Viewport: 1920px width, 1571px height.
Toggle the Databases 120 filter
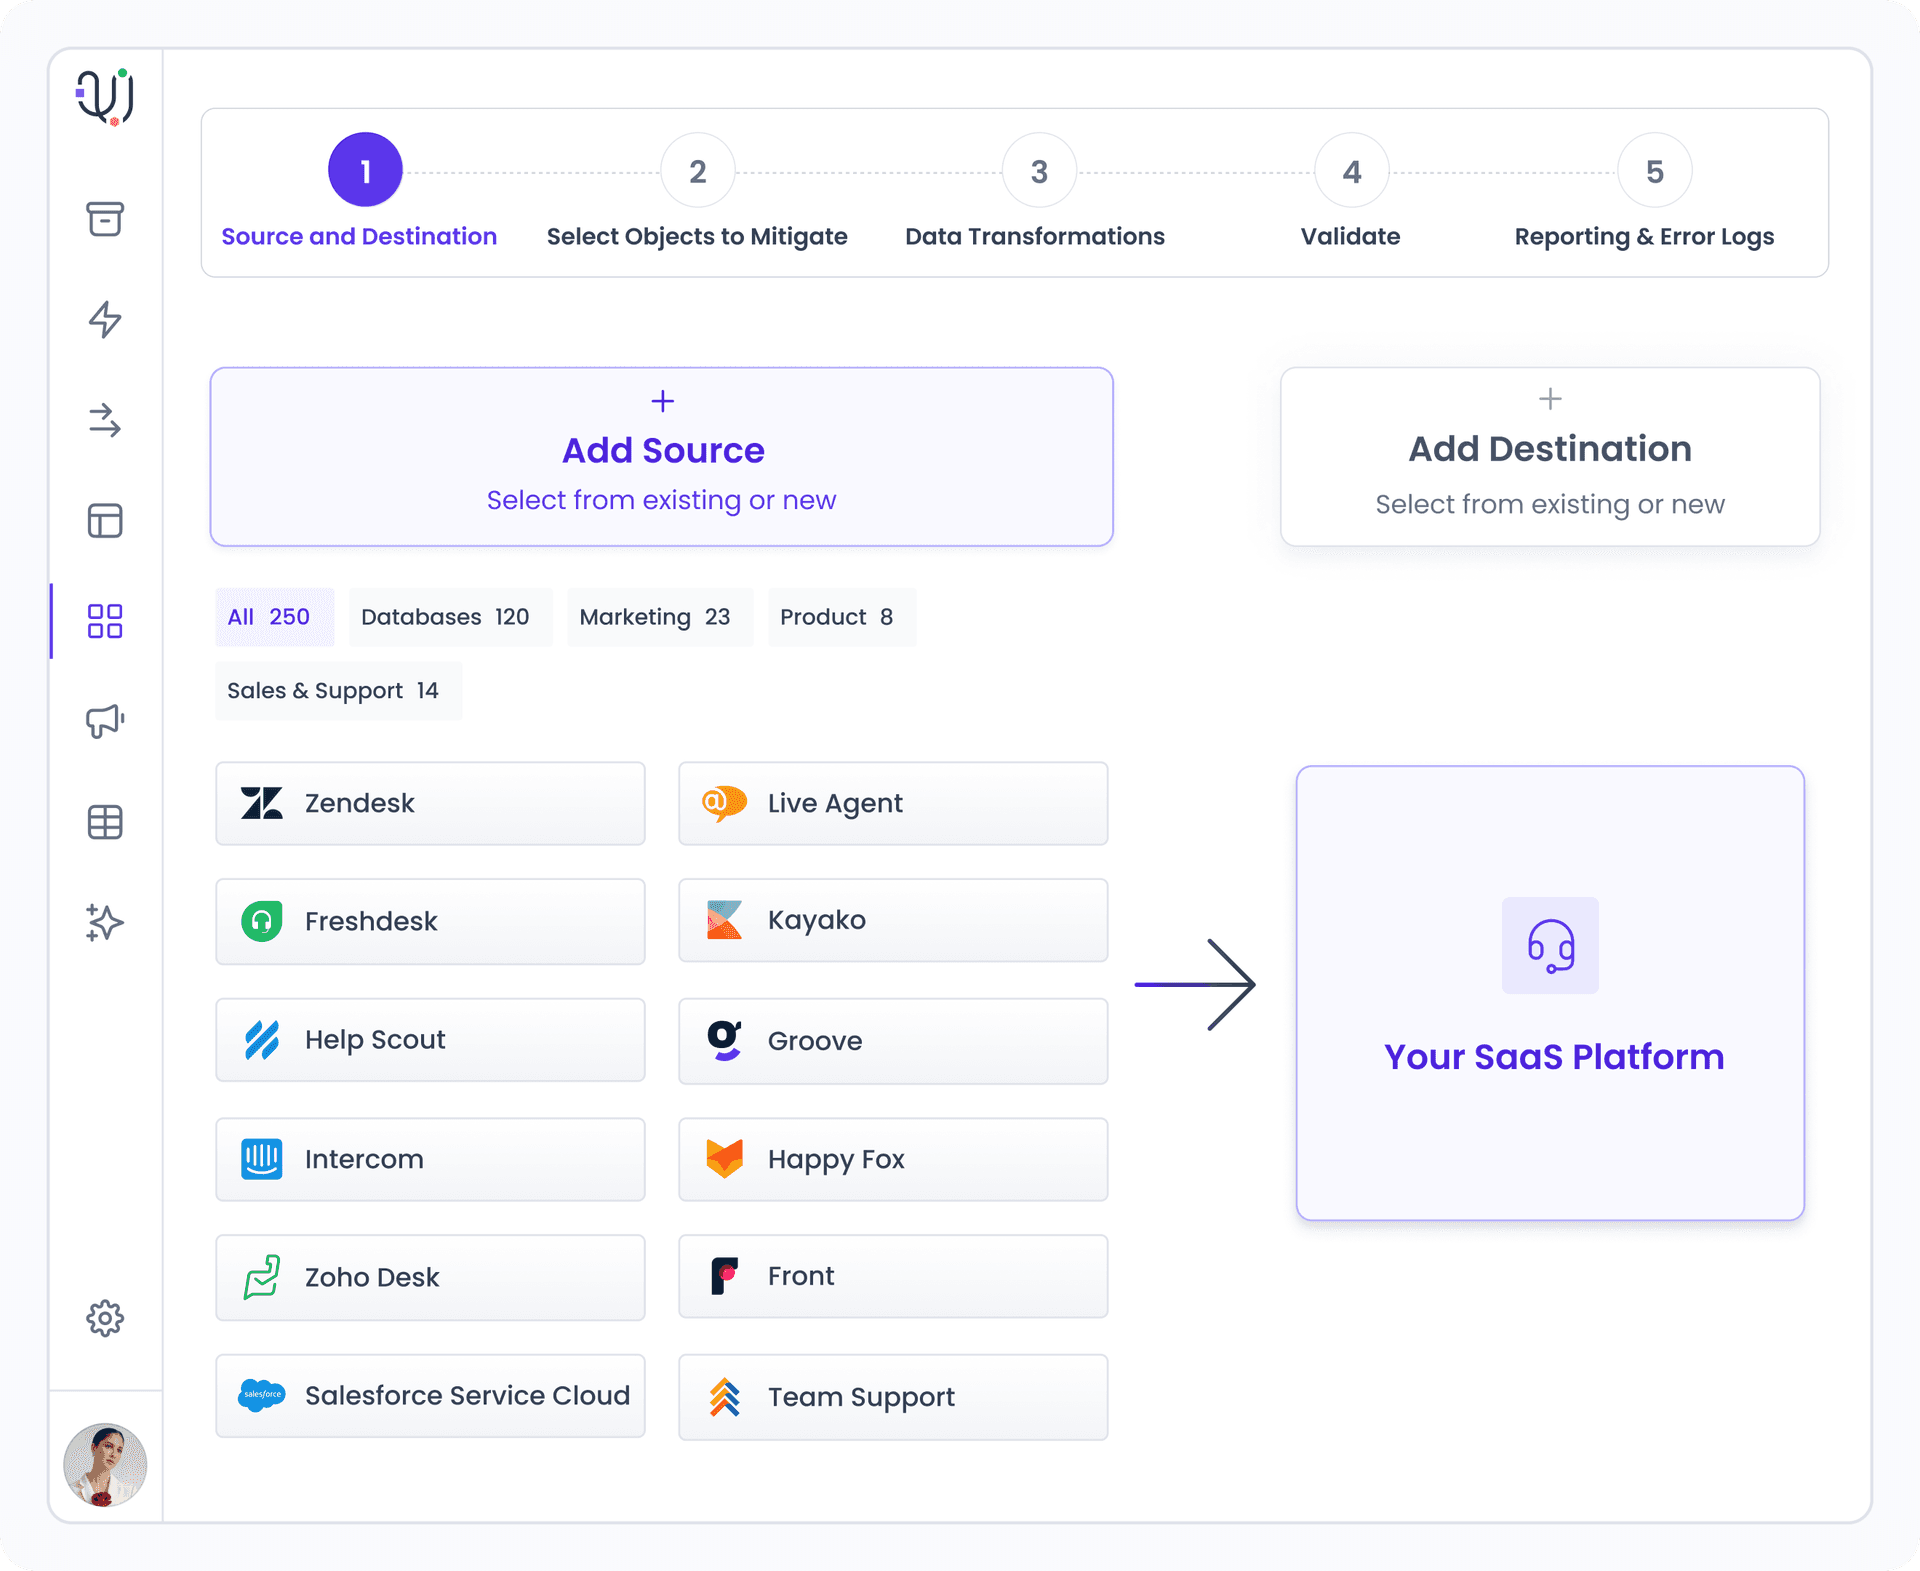click(449, 617)
